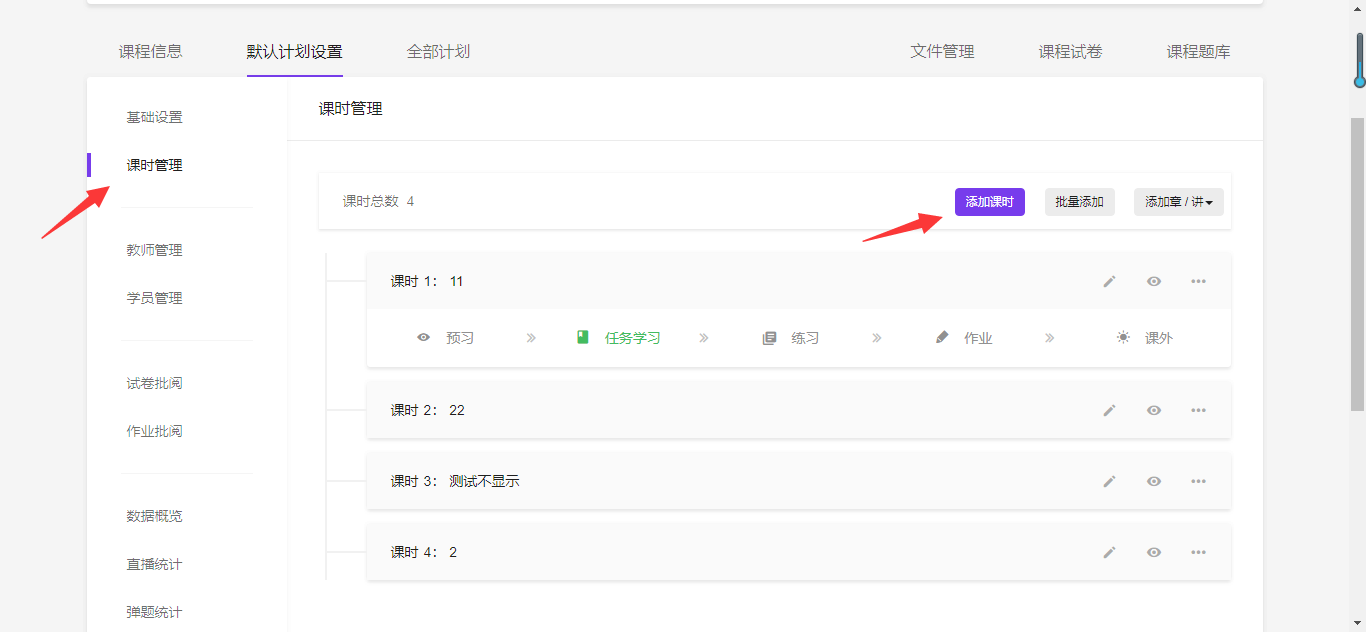Open the 课程题库 tab
This screenshot has height=632, width=1366.
click(x=1198, y=52)
